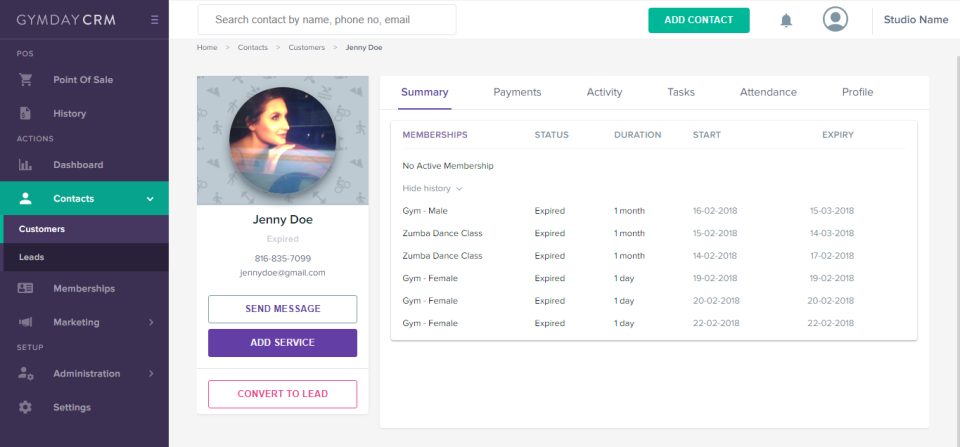Click the Administration user-gear icon
This screenshot has width=960, height=447.
tap(25, 374)
